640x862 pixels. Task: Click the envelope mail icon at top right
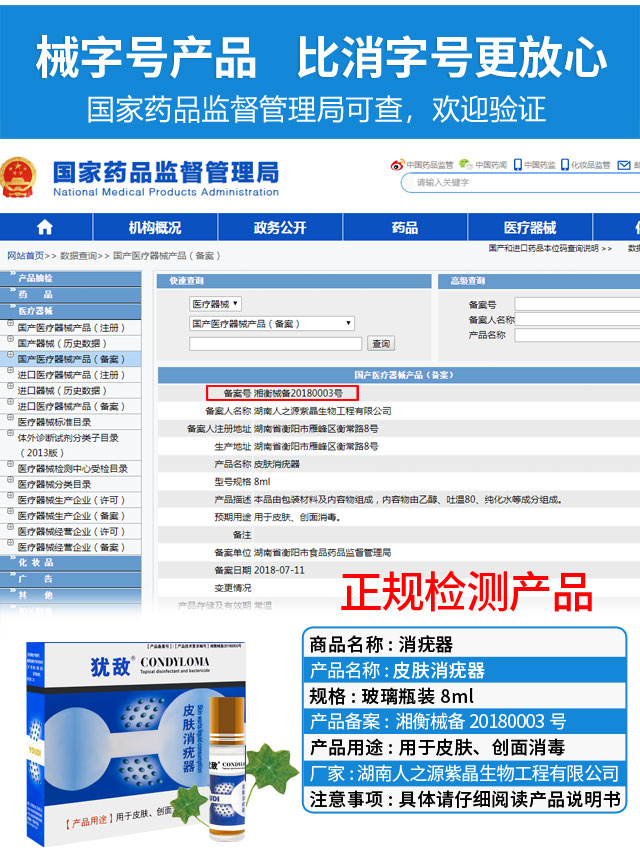pyautogui.click(x=624, y=165)
